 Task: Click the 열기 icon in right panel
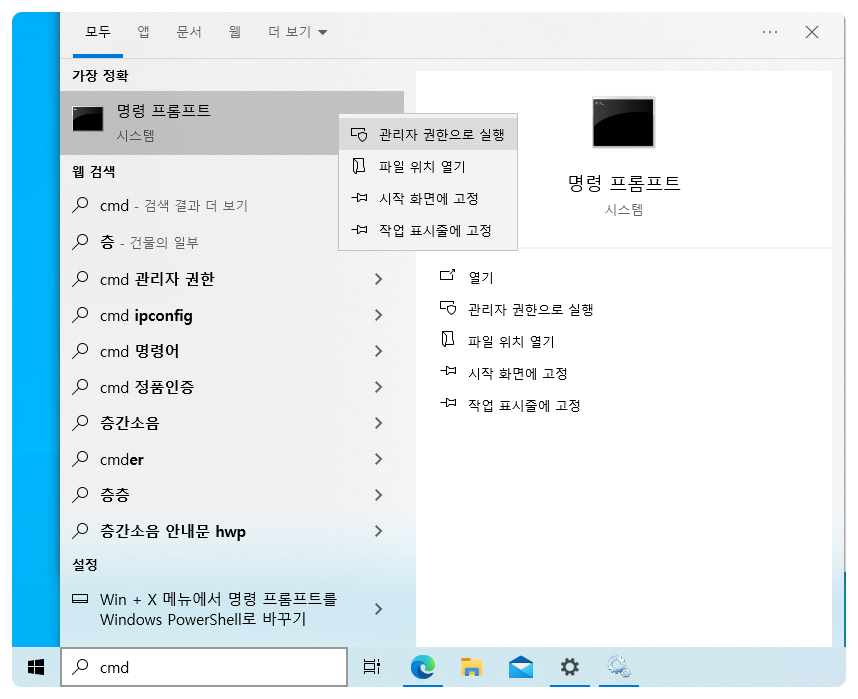[448, 275]
